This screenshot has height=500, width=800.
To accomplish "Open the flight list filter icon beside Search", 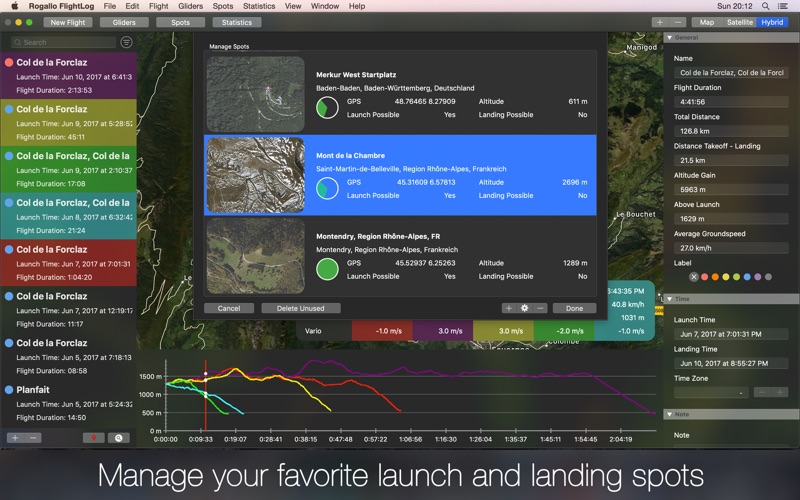I will click(x=126, y=42).
